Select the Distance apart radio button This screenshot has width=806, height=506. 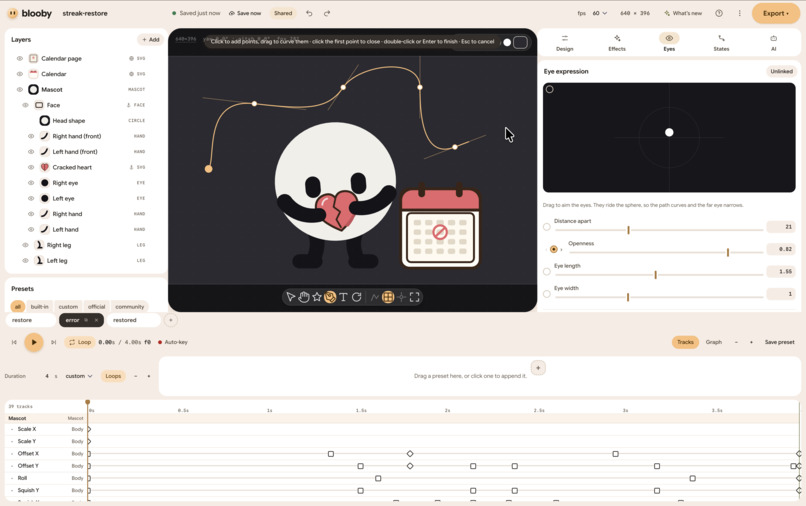546,227
